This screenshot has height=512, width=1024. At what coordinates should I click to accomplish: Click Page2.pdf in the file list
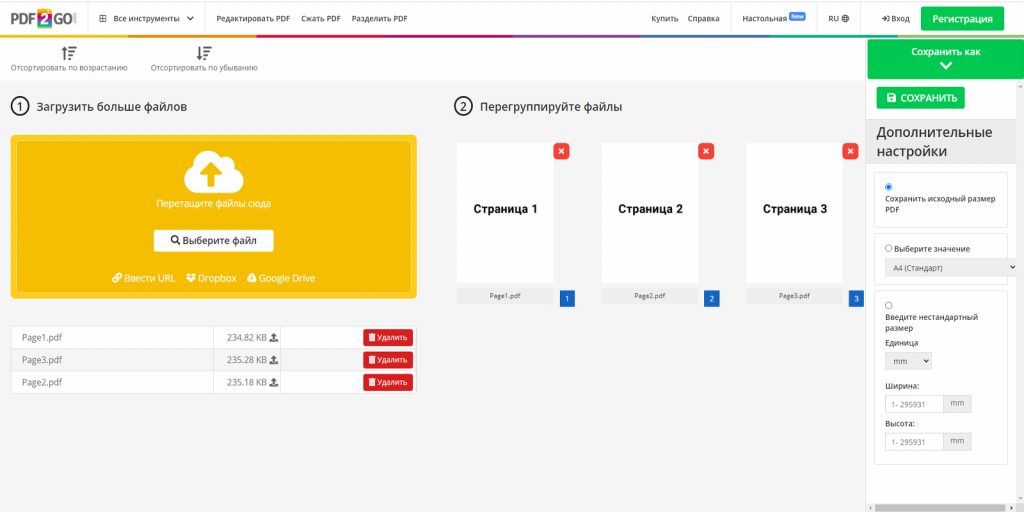(42, 382)
